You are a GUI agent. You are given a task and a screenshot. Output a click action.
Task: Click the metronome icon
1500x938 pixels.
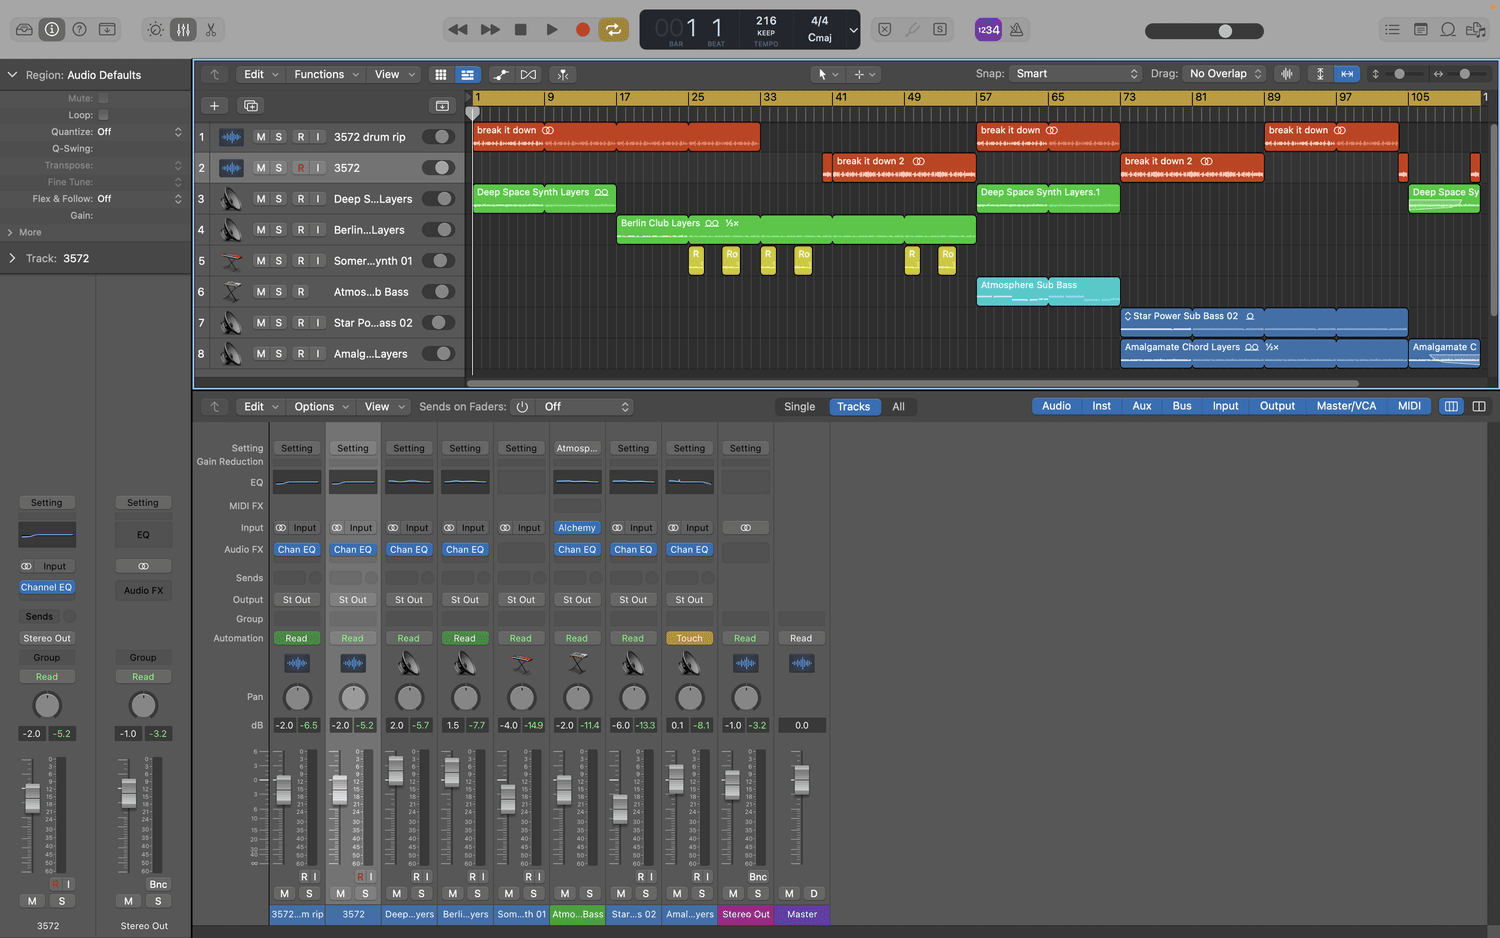[x=1016, y=30]
